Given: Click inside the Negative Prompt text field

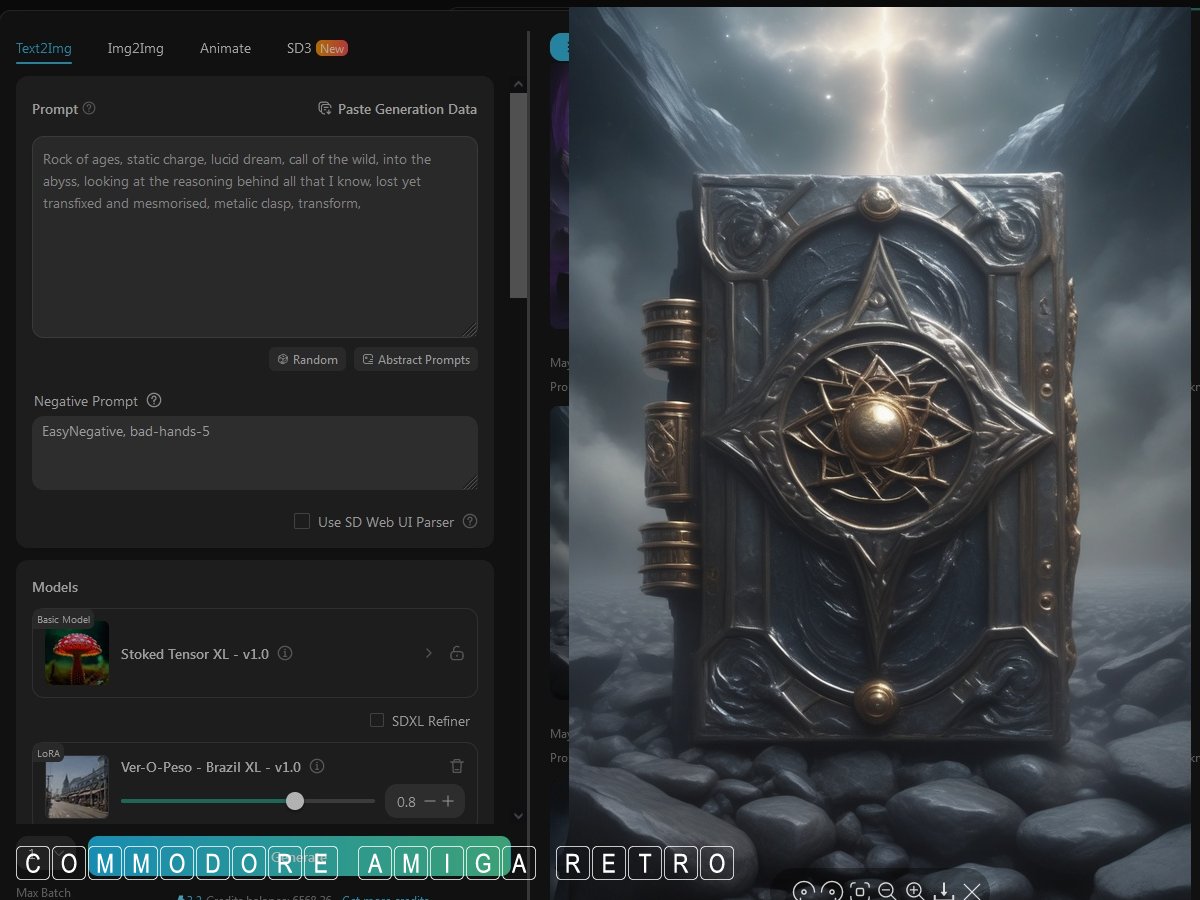Looking at the screenshot, I should pyautogui.click(x=254, y=453).
